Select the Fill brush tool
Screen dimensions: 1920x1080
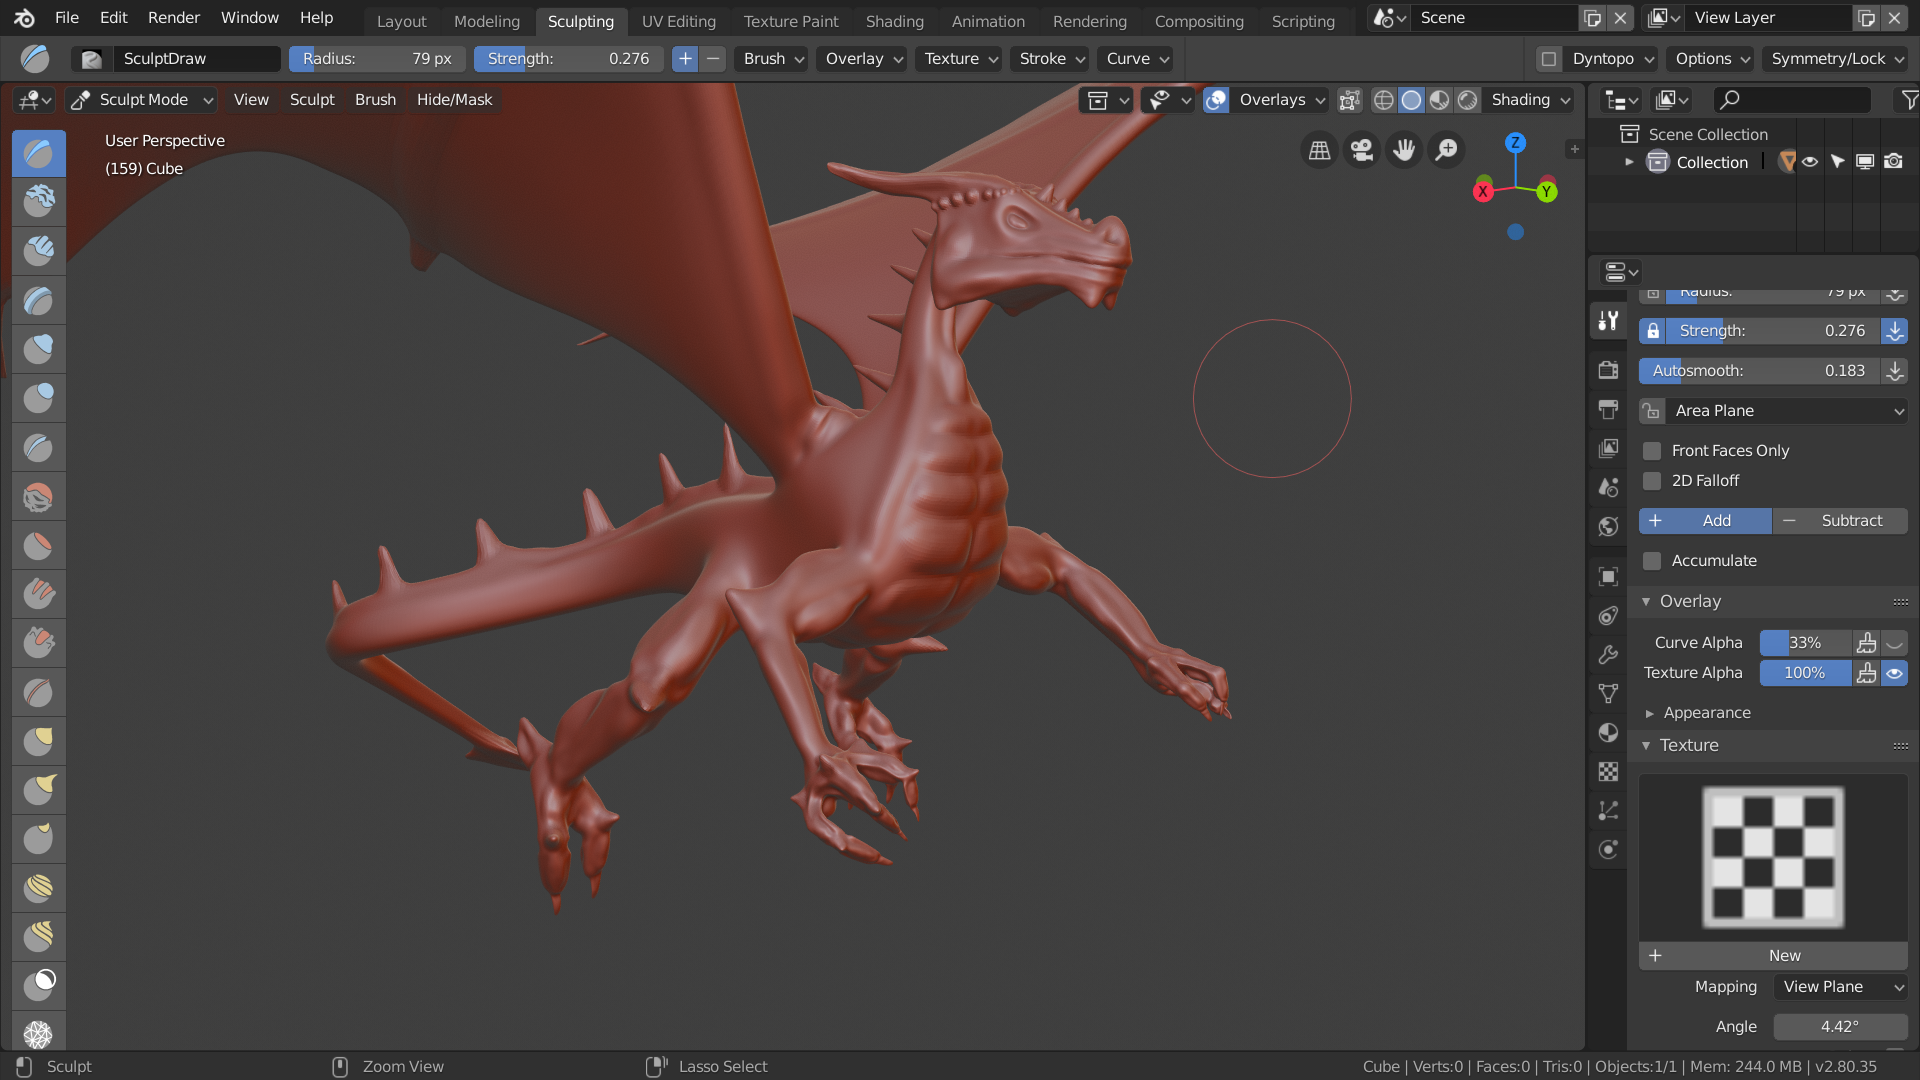click(x=39, y=594)
